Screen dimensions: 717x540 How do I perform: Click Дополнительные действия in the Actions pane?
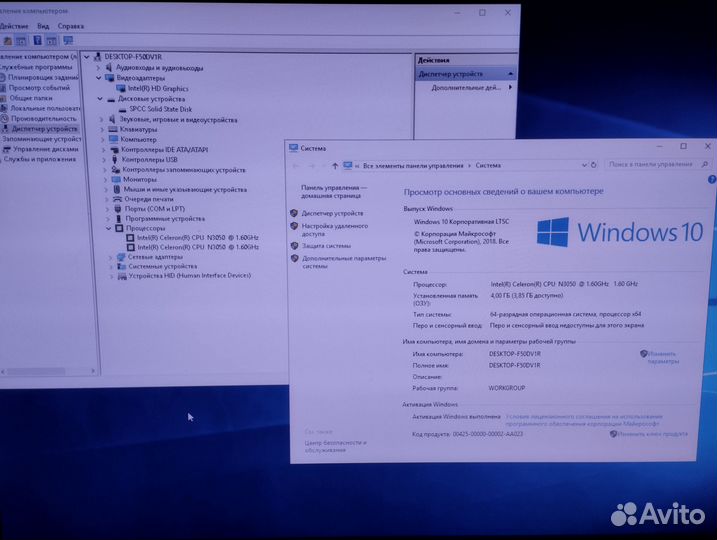pyautogui.click(x=465, y=88)
